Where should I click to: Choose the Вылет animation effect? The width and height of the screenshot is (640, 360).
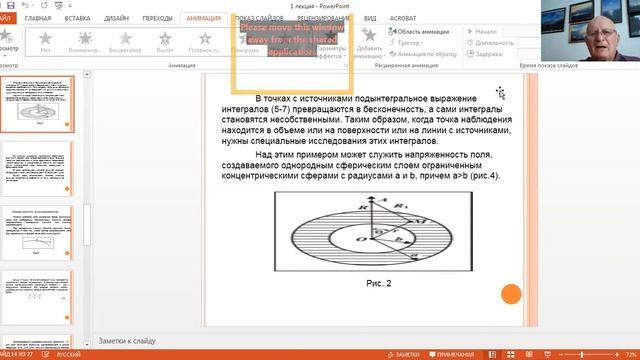point(165,42)
